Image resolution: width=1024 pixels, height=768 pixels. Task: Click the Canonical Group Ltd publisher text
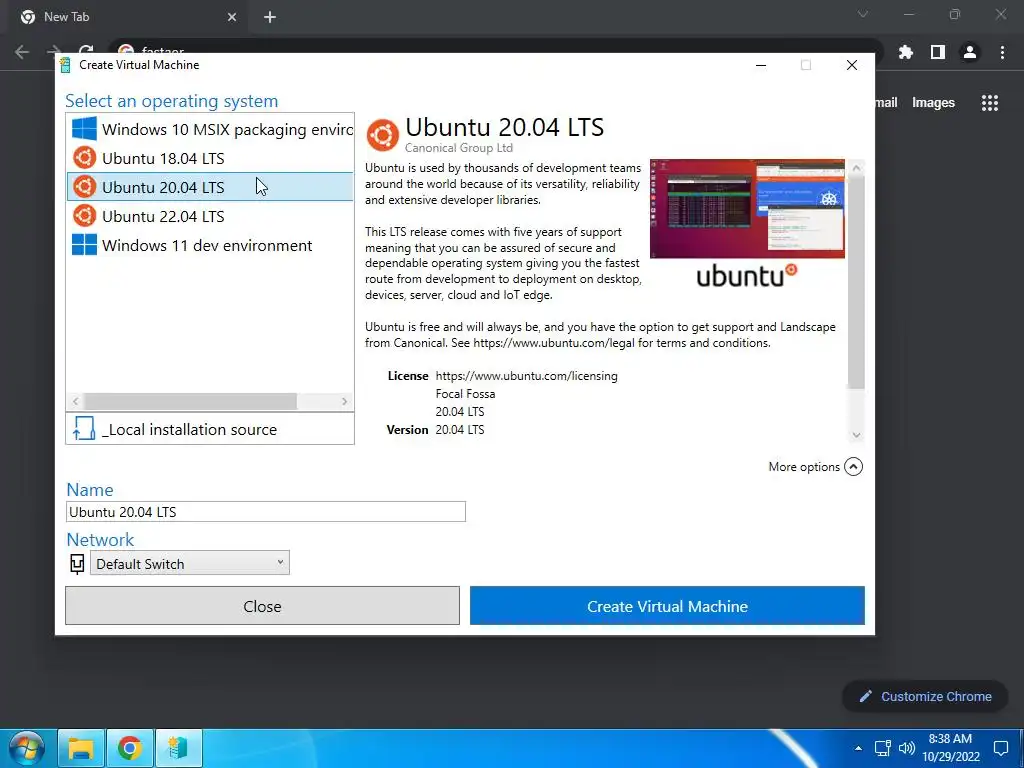[458, 148]
